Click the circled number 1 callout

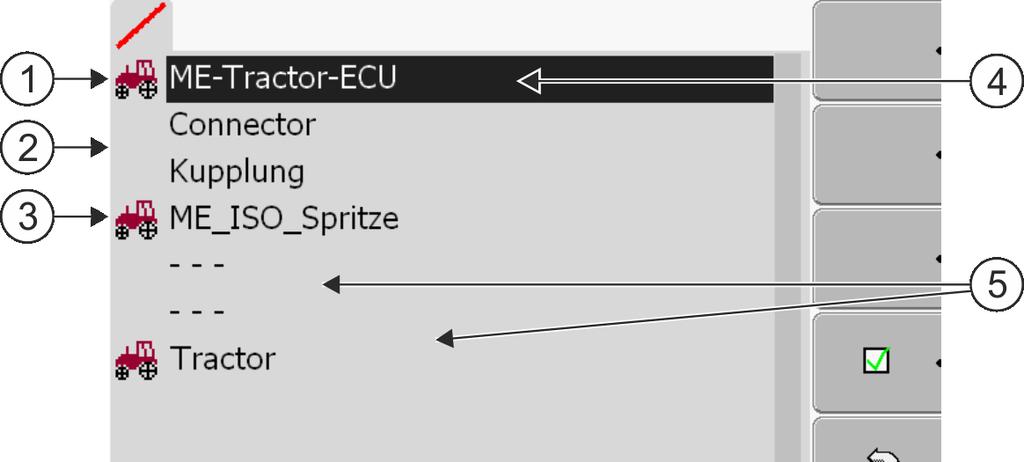pos(26,80)
